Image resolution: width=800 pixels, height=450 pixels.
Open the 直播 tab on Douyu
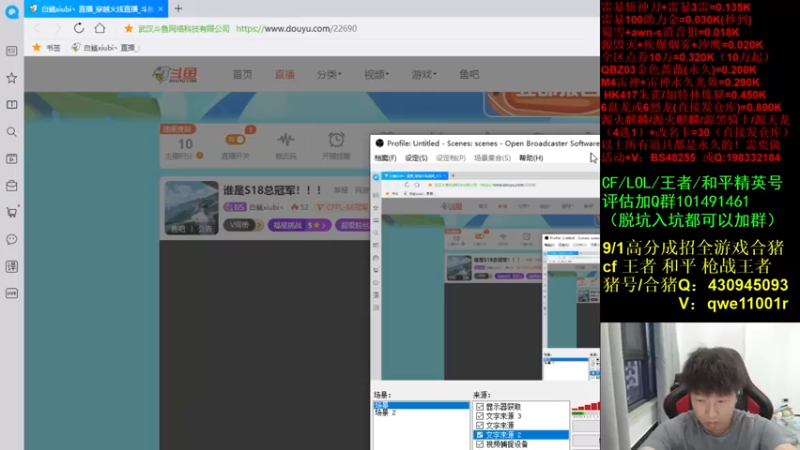click(285, 74)
